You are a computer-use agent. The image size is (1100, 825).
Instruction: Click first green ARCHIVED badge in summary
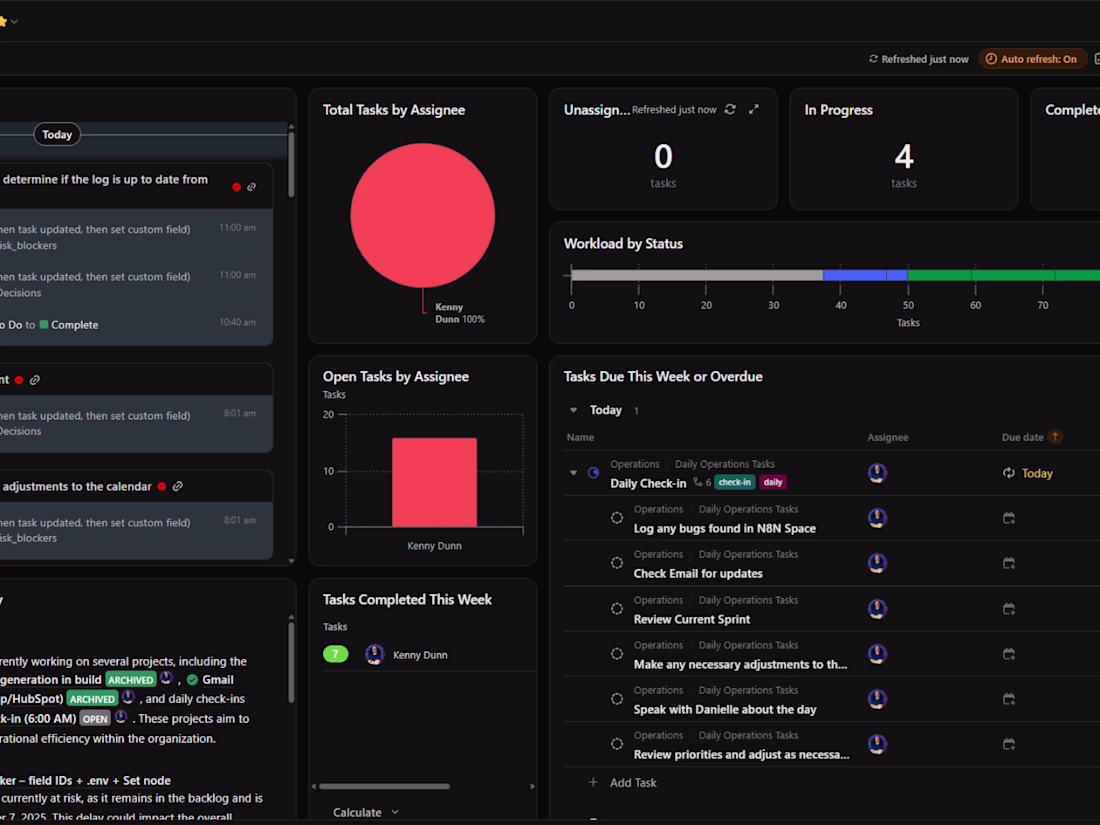point(130,680)
